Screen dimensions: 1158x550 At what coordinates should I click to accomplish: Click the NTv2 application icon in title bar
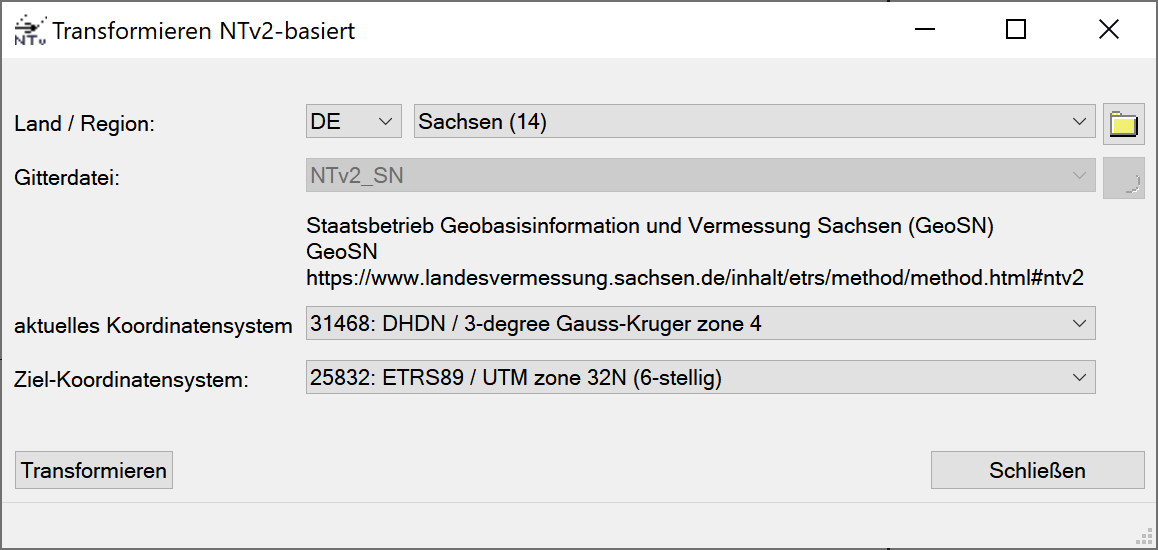[x=29, y=31]
